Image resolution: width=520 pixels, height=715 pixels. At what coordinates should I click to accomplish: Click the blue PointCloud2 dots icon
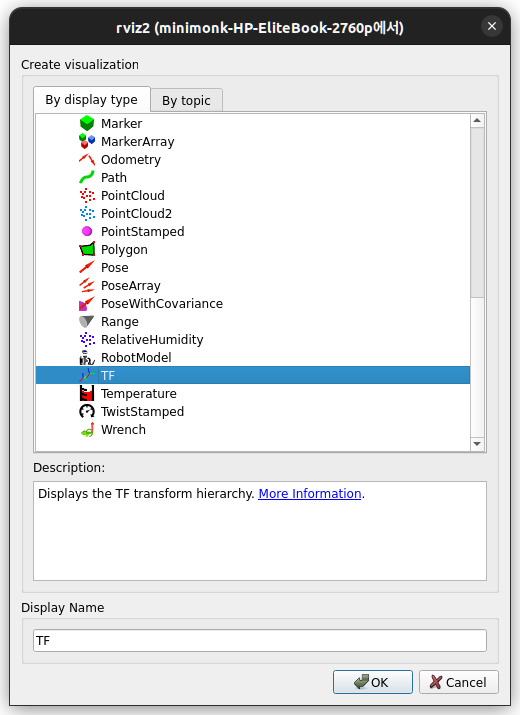click(x=87, y=213)
